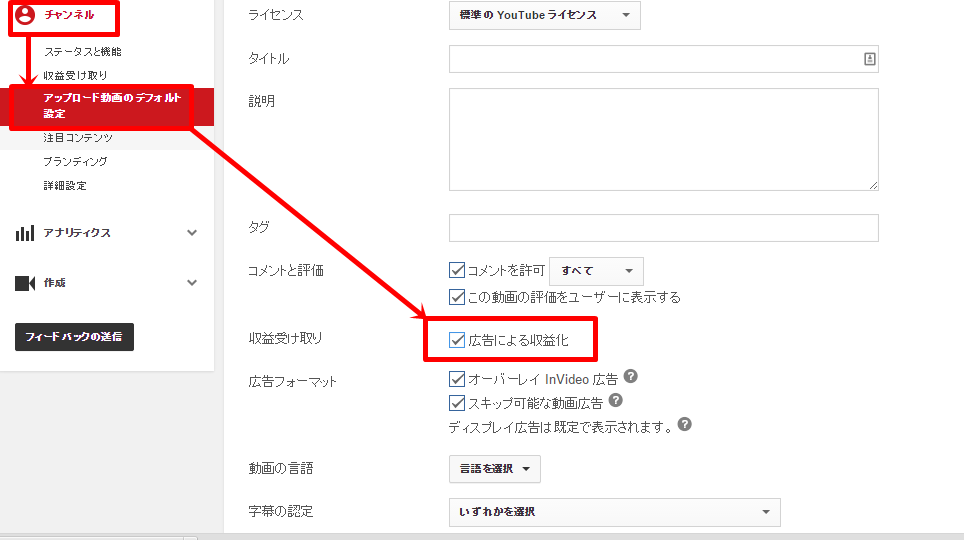Open the いずれかを選択 caption certification dropdown
The width and height of the screenshot is (964, 540).
[615, 512]
